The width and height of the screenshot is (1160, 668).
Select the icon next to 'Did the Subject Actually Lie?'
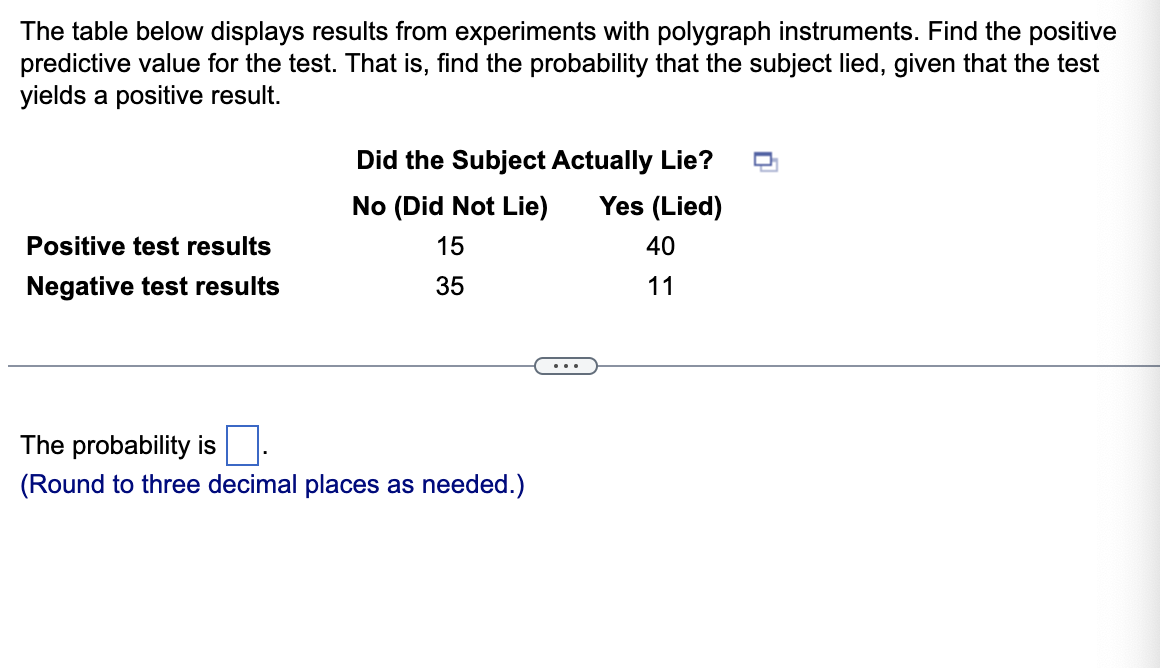[x=765, y=159]
